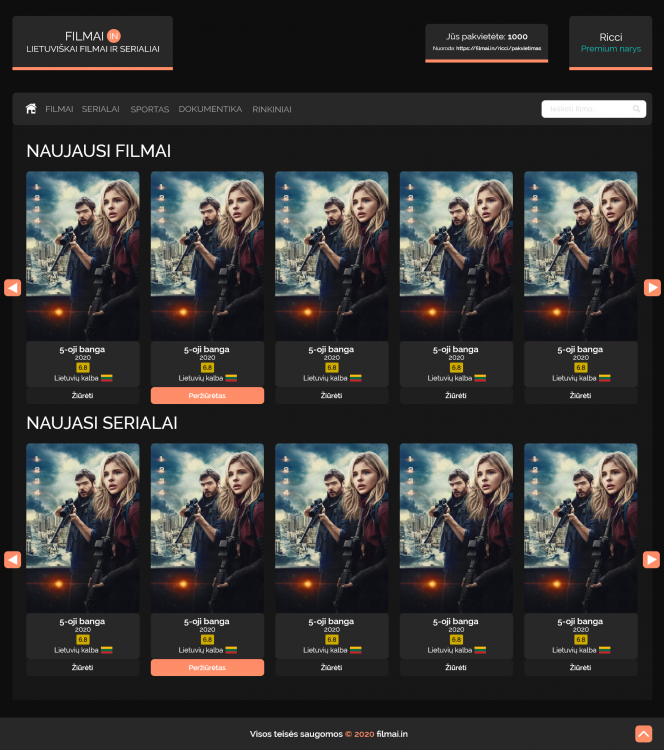Click Jūs pakvietėte: 1000 text
This screenshot has height=750, width=664.
(487, 36)
